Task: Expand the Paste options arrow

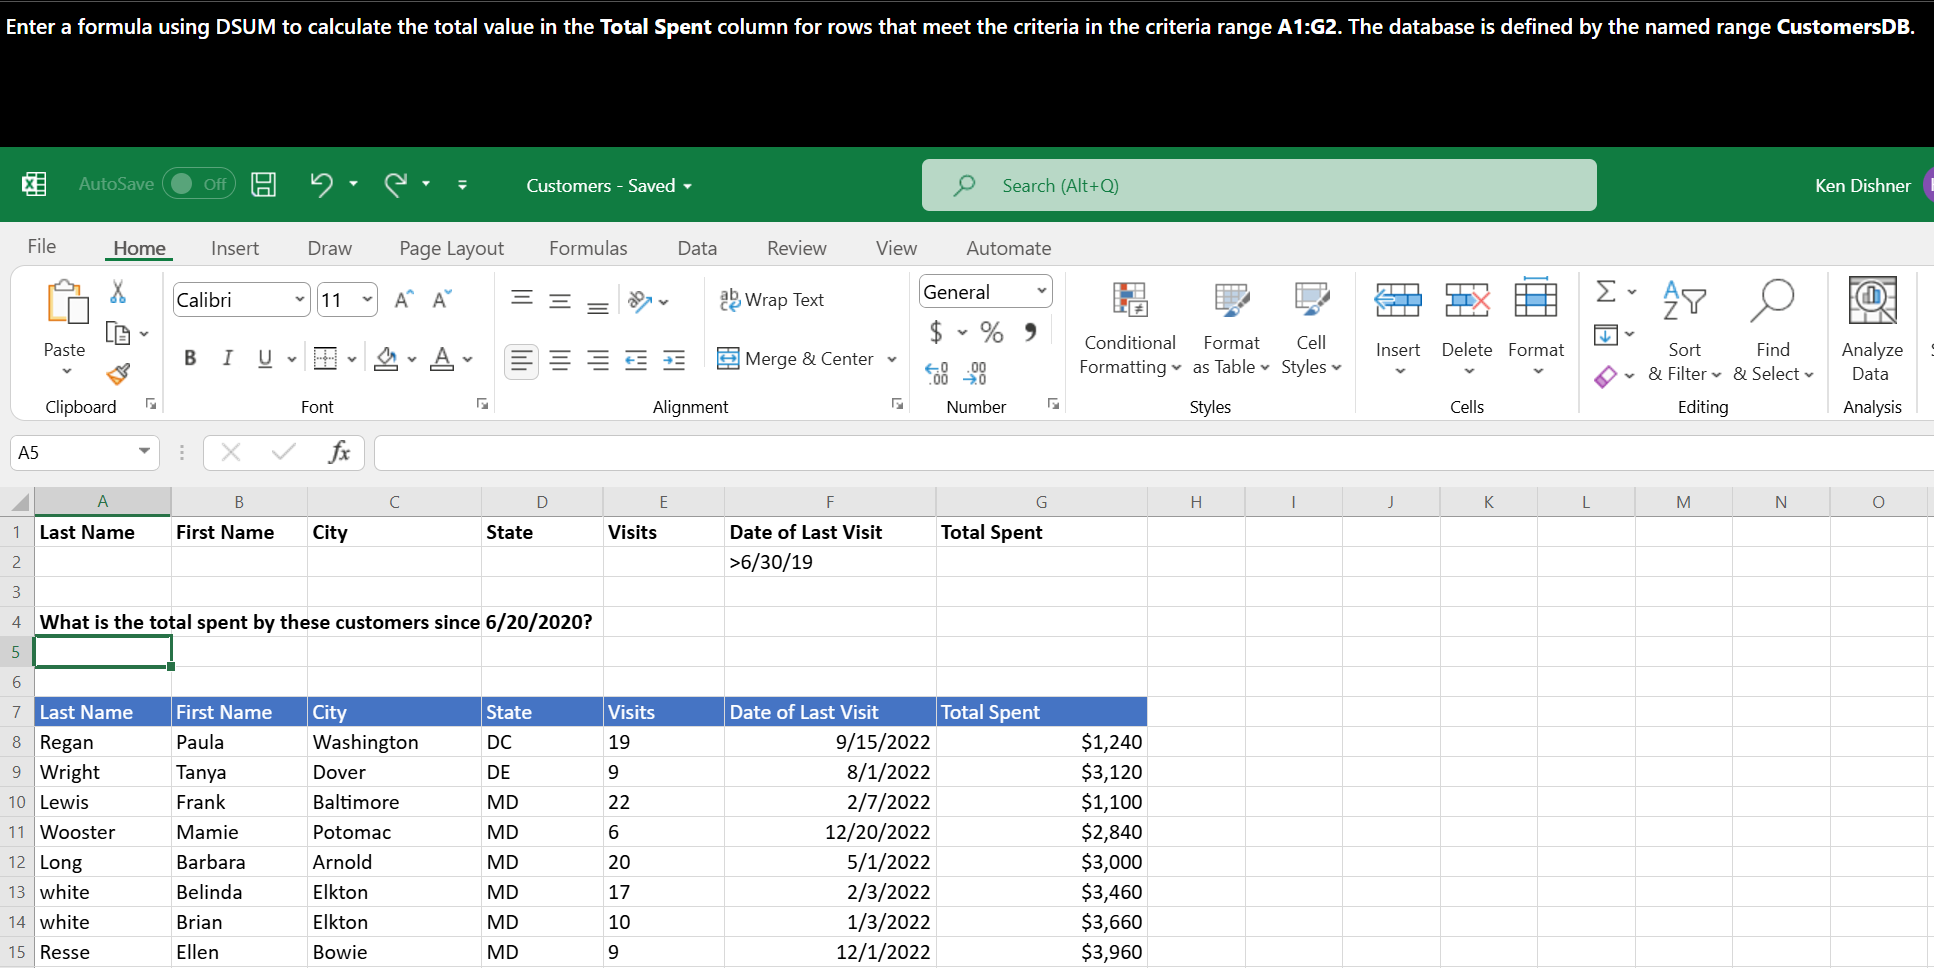Action: click(x=66, y=371)
